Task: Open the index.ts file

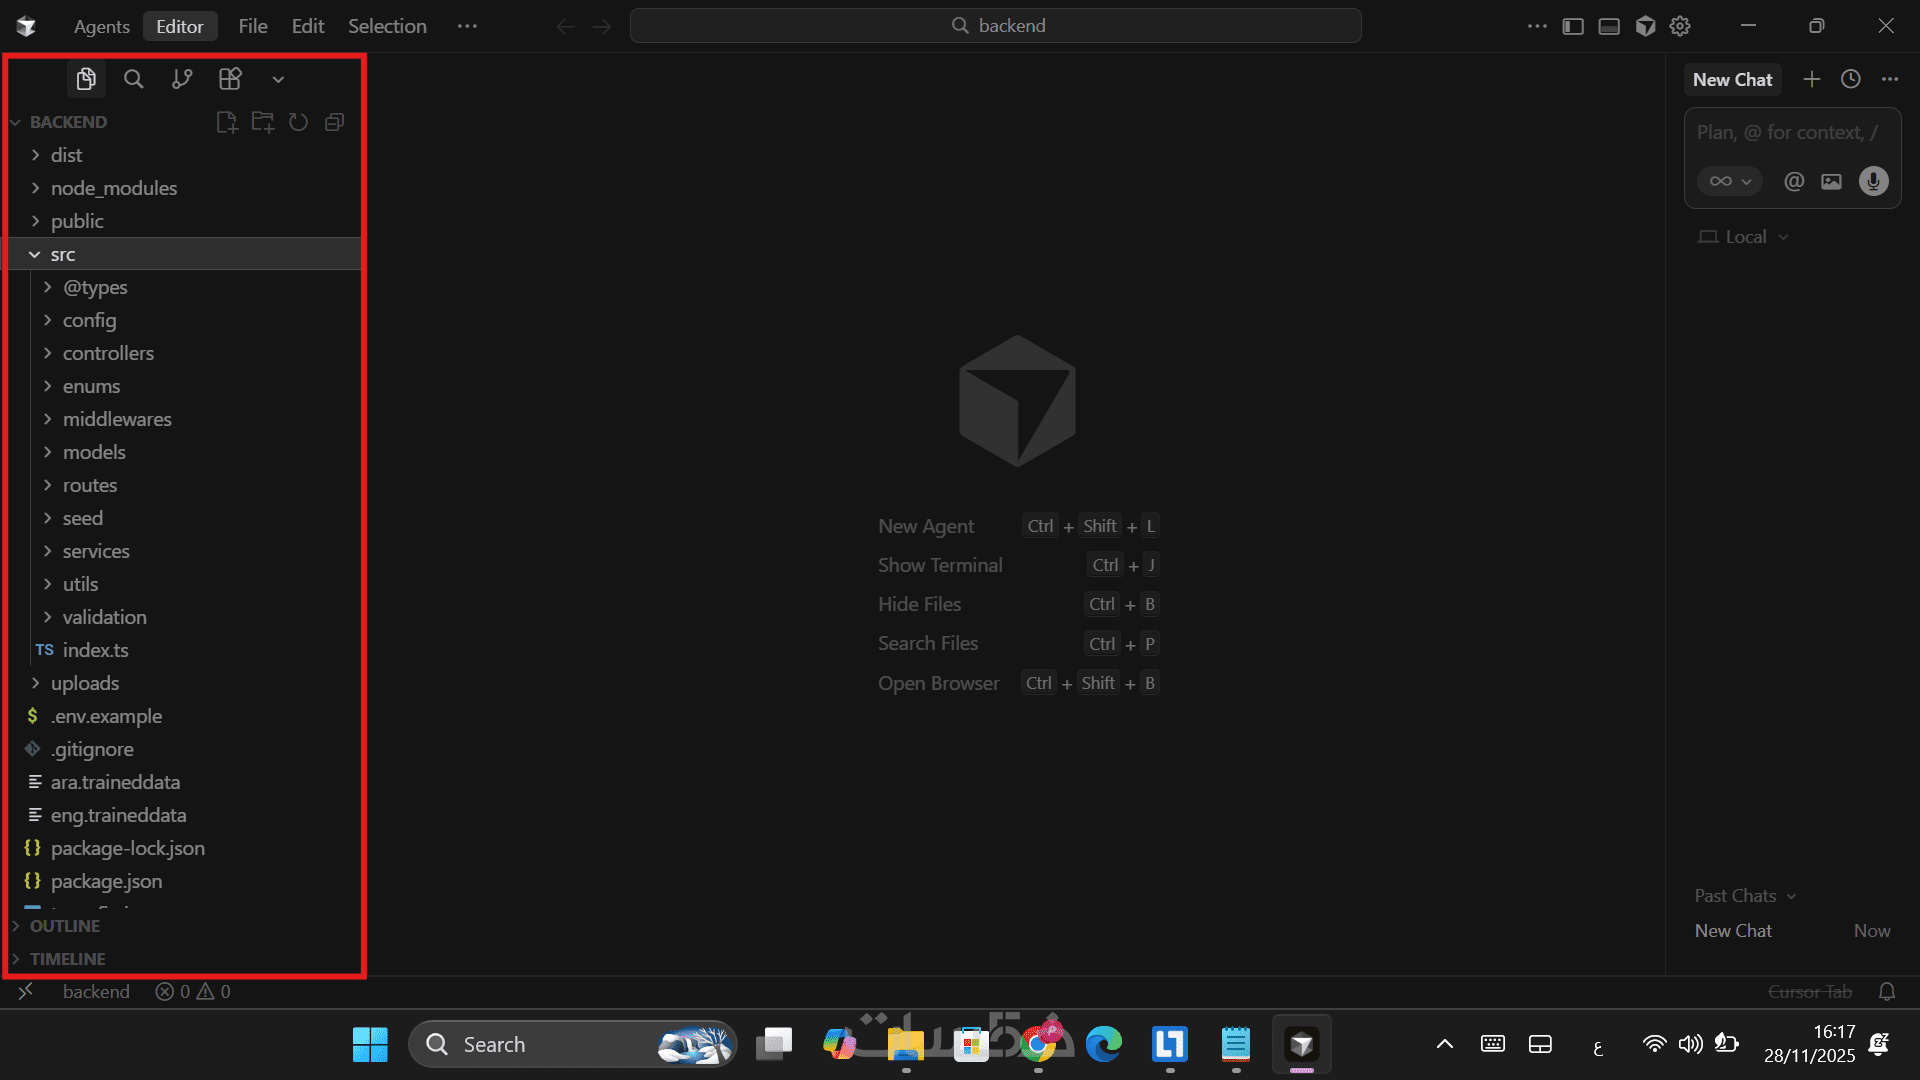Action: [x=95, y=650]
